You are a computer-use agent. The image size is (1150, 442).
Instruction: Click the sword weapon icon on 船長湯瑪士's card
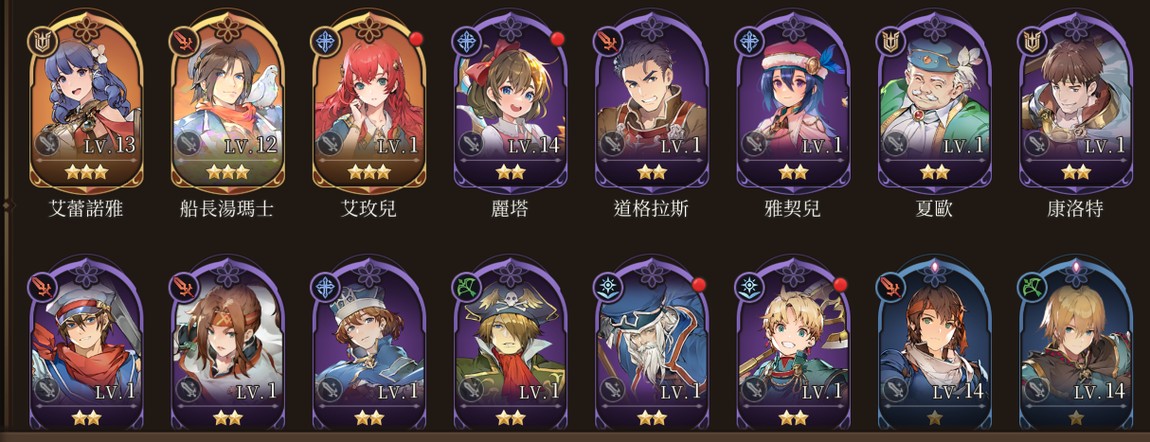click(186, 143)
